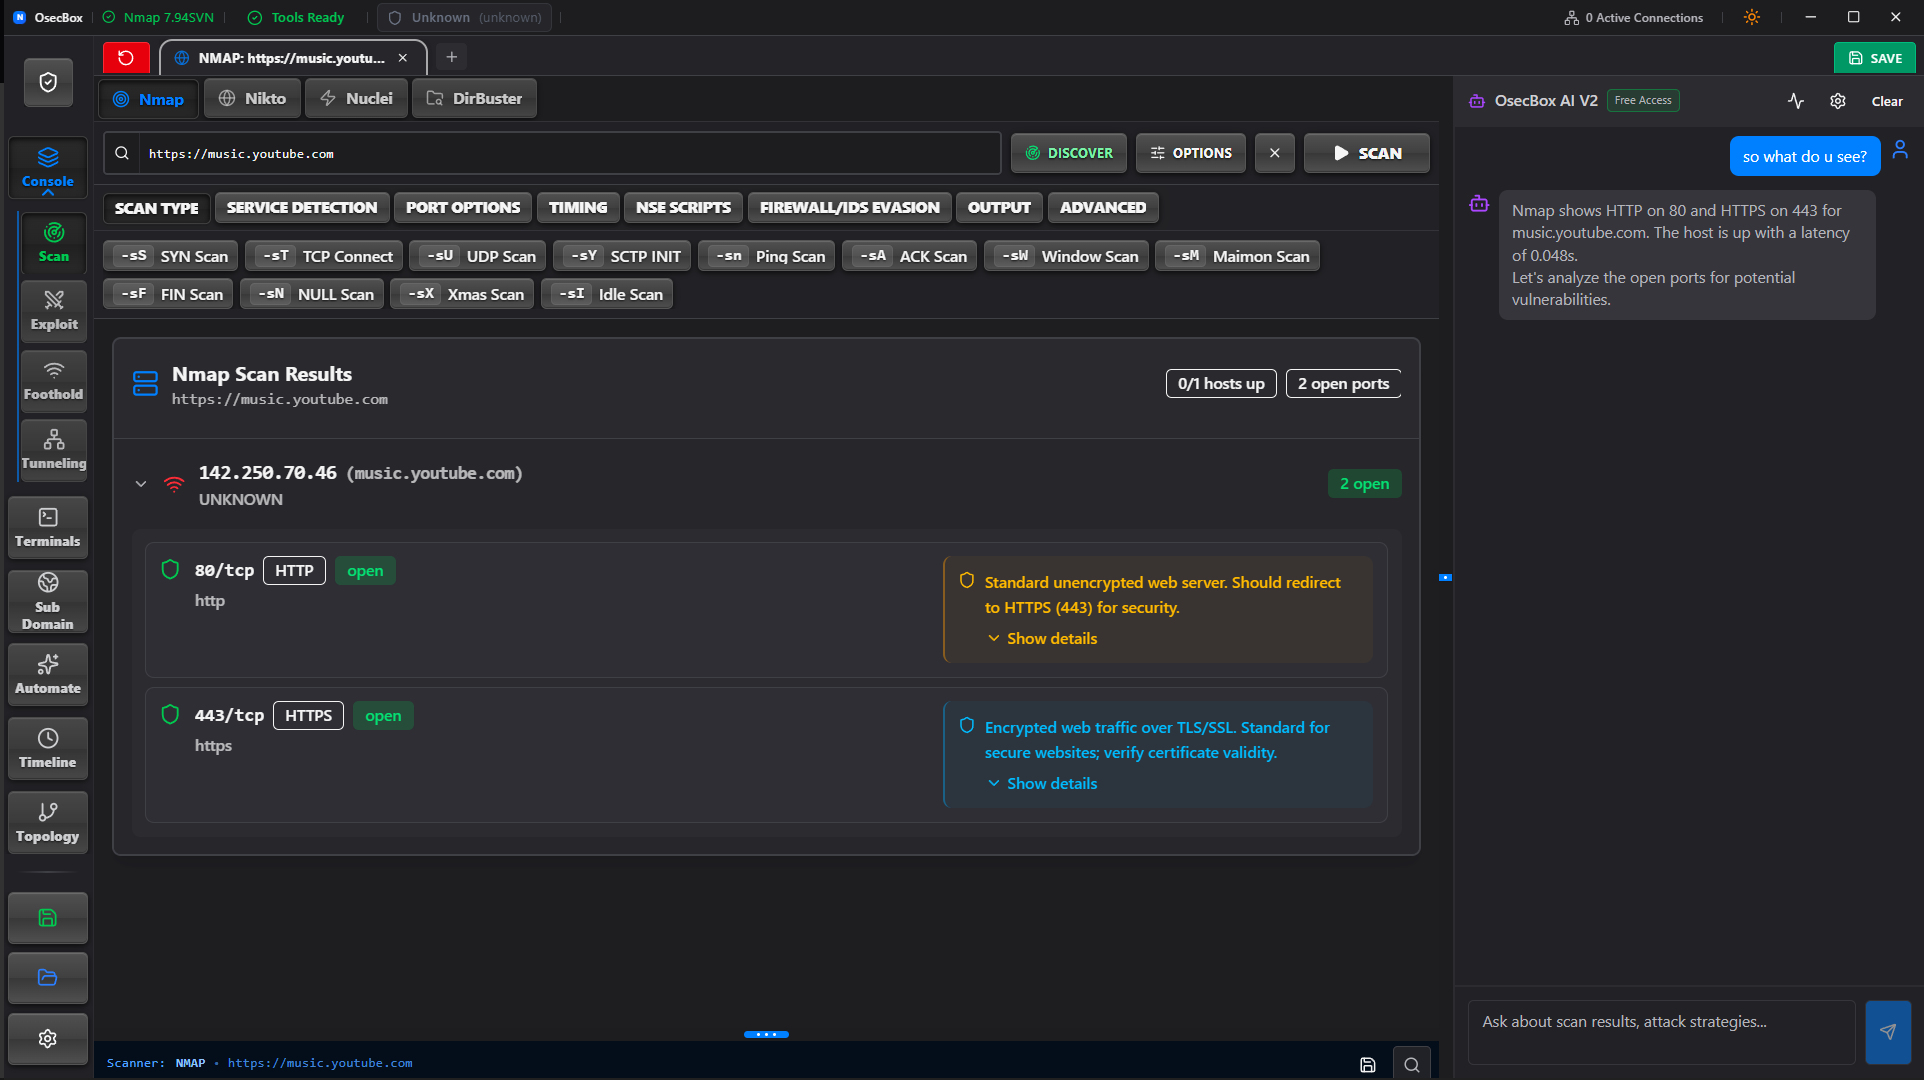
Task: Expand Show details for port 443
Action: pyautogui.click(x=1042, y=783)
